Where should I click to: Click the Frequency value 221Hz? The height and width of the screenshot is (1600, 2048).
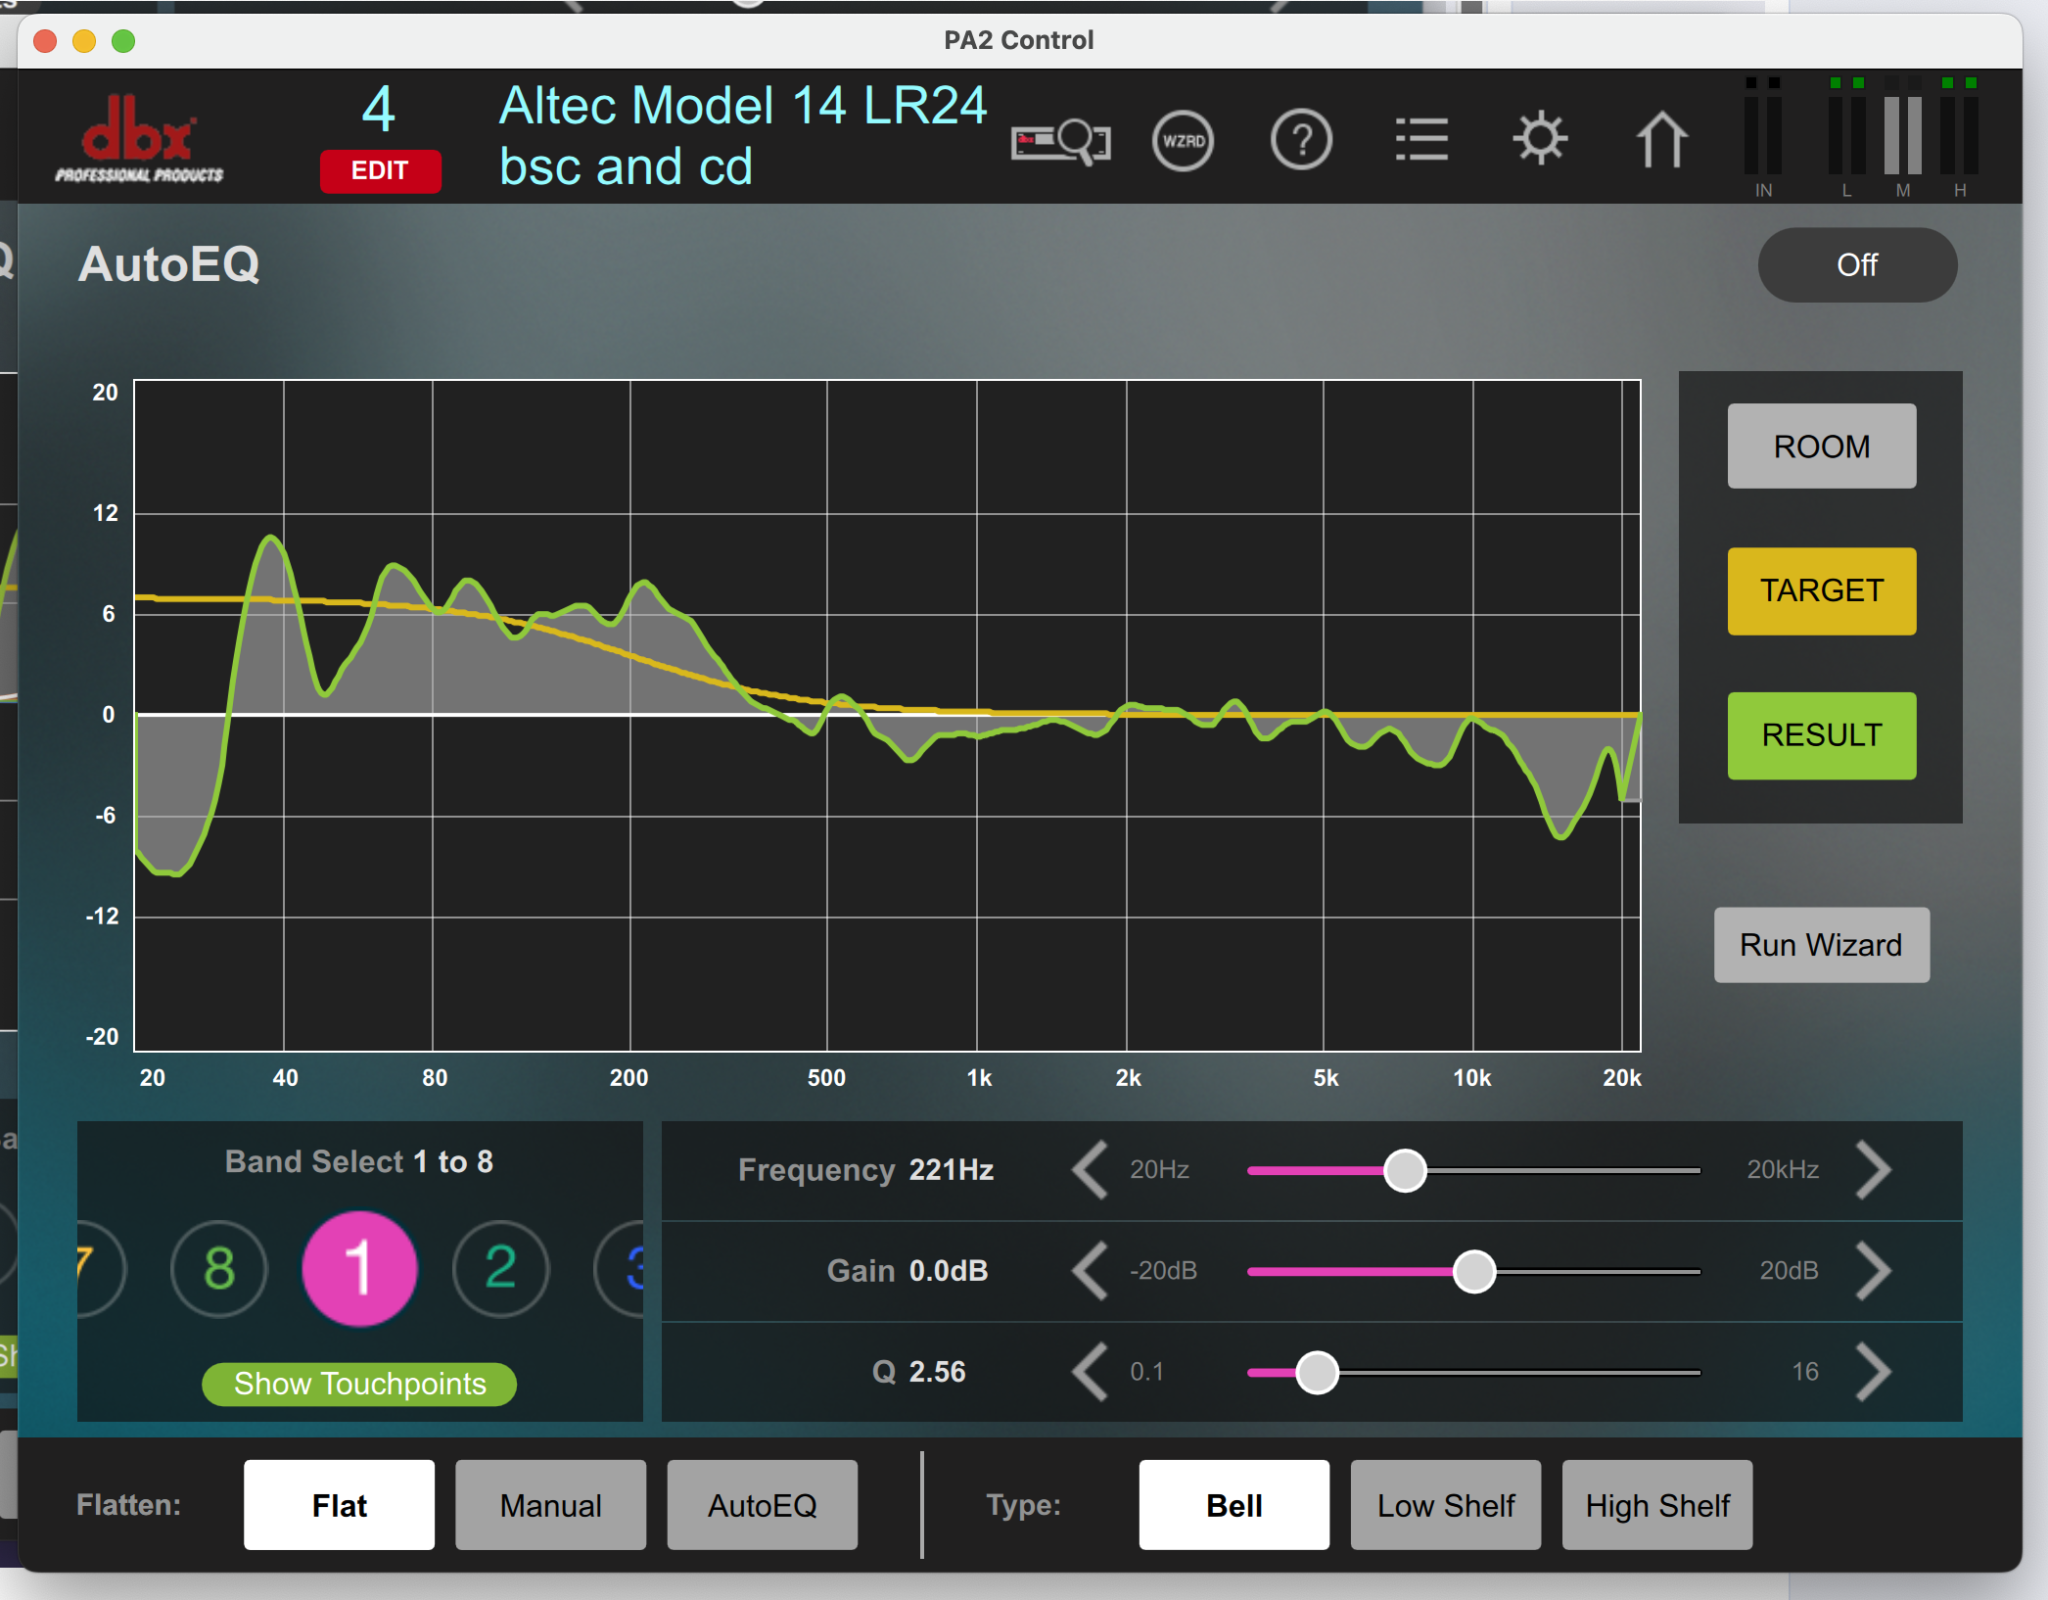(x=951, y=1170)
